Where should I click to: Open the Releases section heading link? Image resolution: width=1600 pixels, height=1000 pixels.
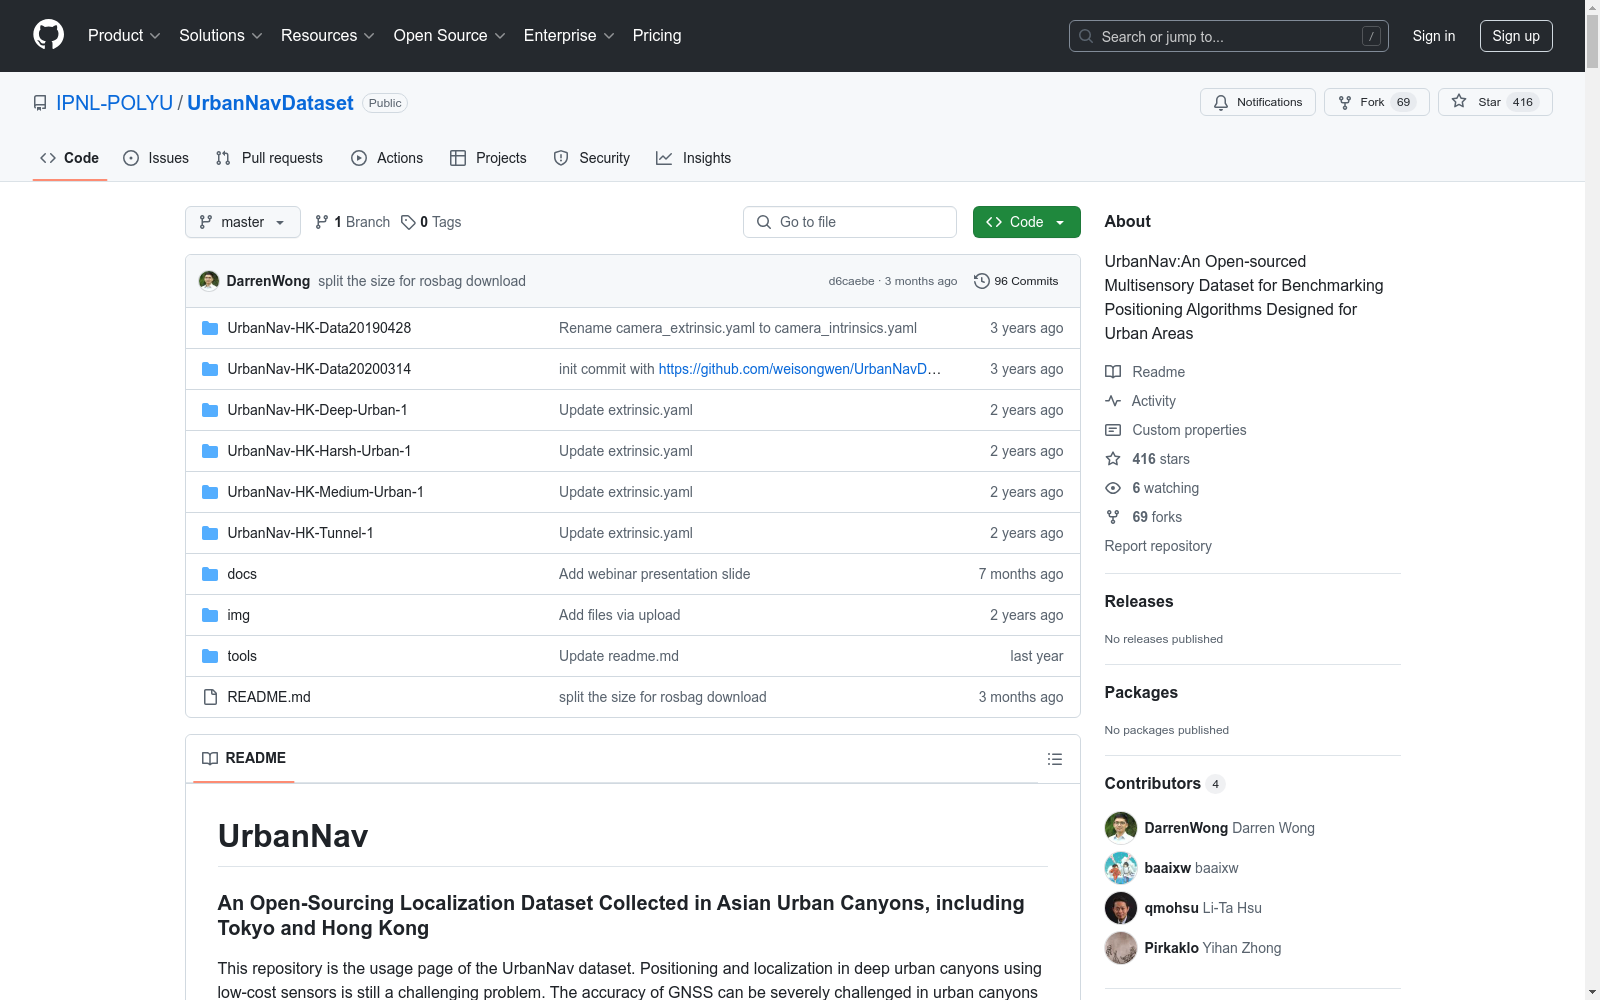click(x=1139, y=601)
